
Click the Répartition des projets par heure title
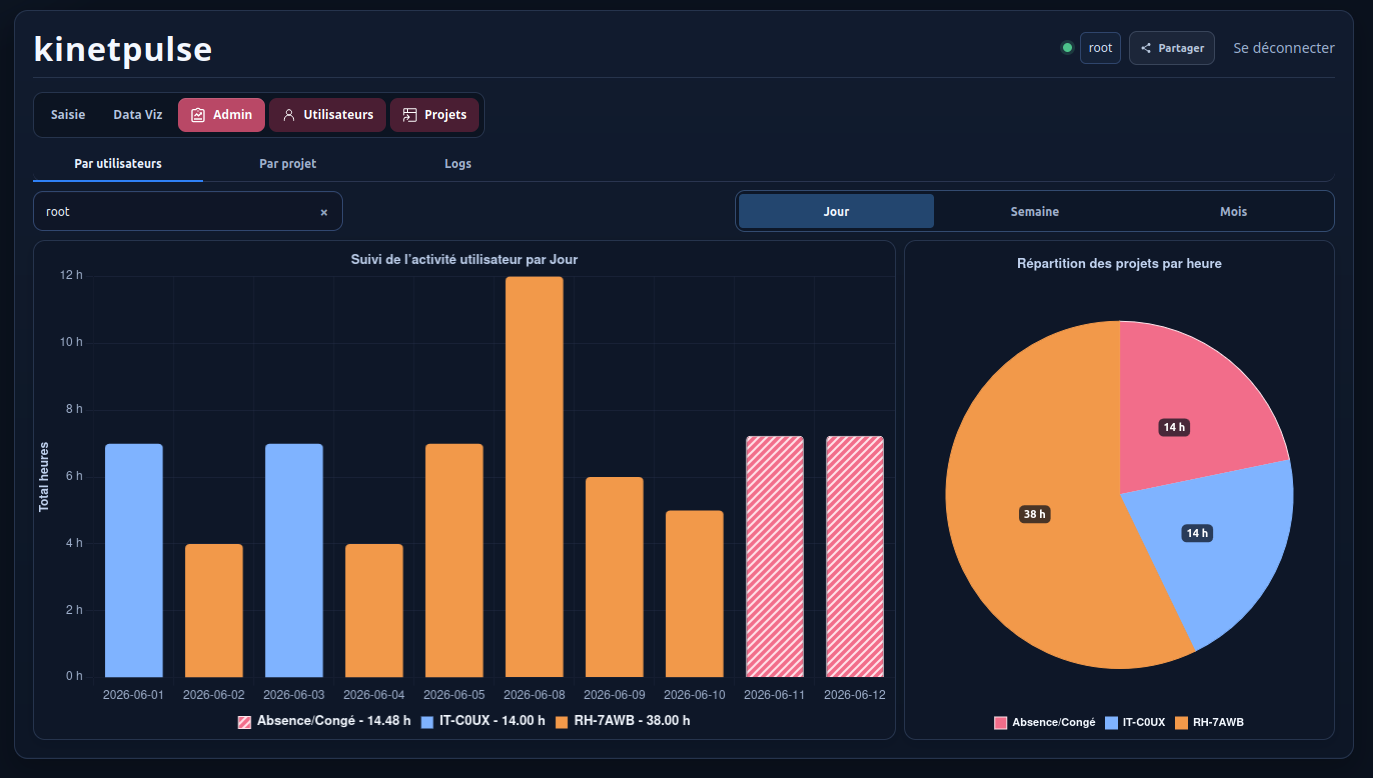click(1119, 264)
